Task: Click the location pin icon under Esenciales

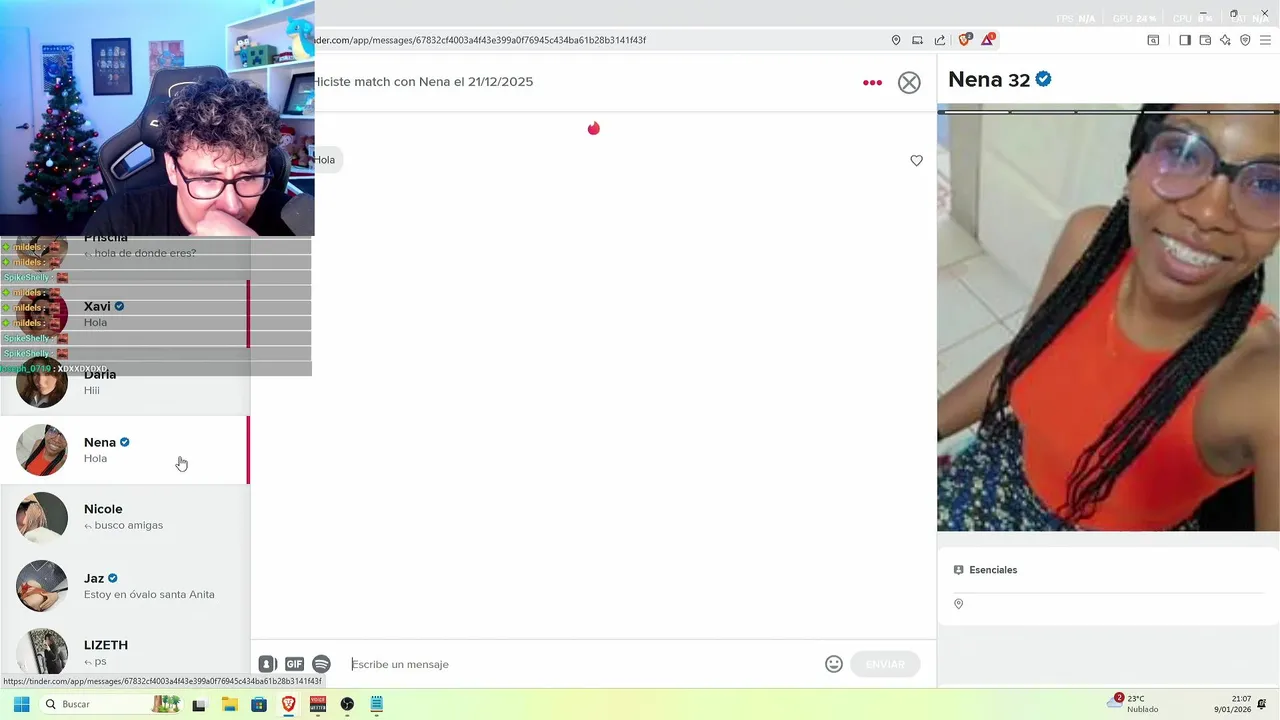Action: (958, 604)
